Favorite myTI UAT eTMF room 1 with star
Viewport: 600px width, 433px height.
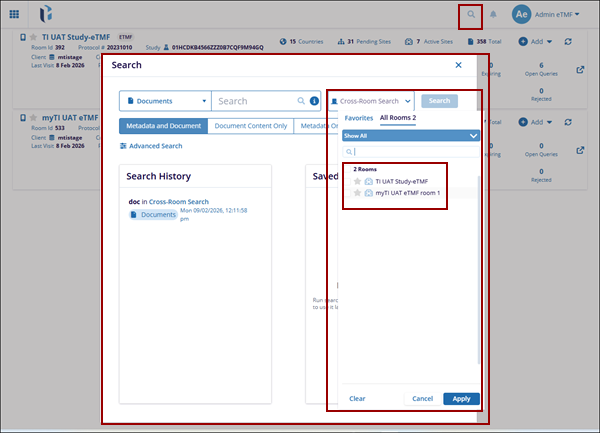click(357, 192)
